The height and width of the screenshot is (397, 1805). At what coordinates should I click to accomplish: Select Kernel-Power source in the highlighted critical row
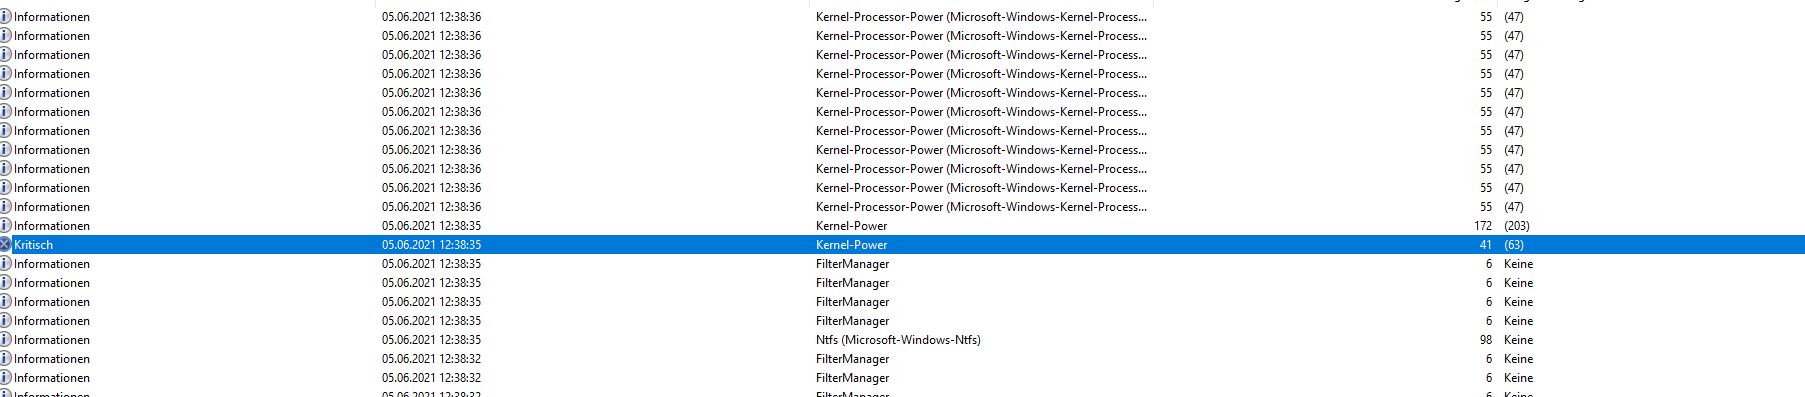(x=851, y=245)
